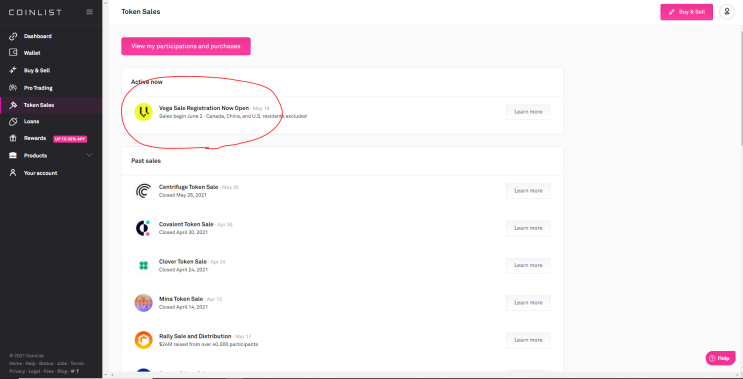Open the user profile avatar icon

(727, 12)
